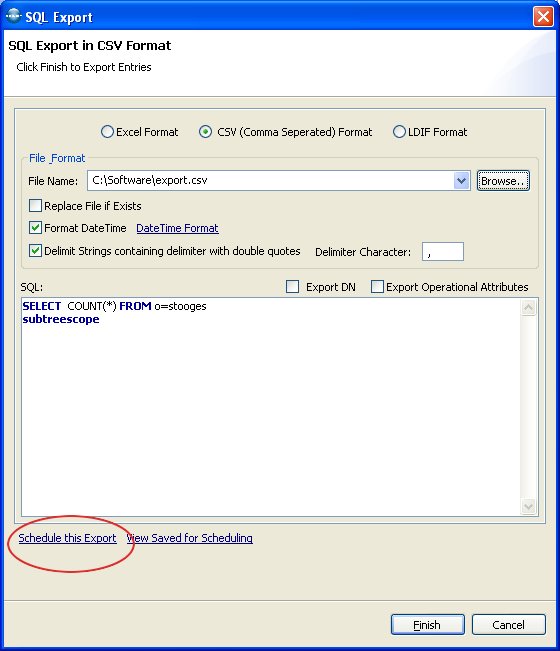
Task: Click the SQL Export title bar icon
Action: coord(14,16)
